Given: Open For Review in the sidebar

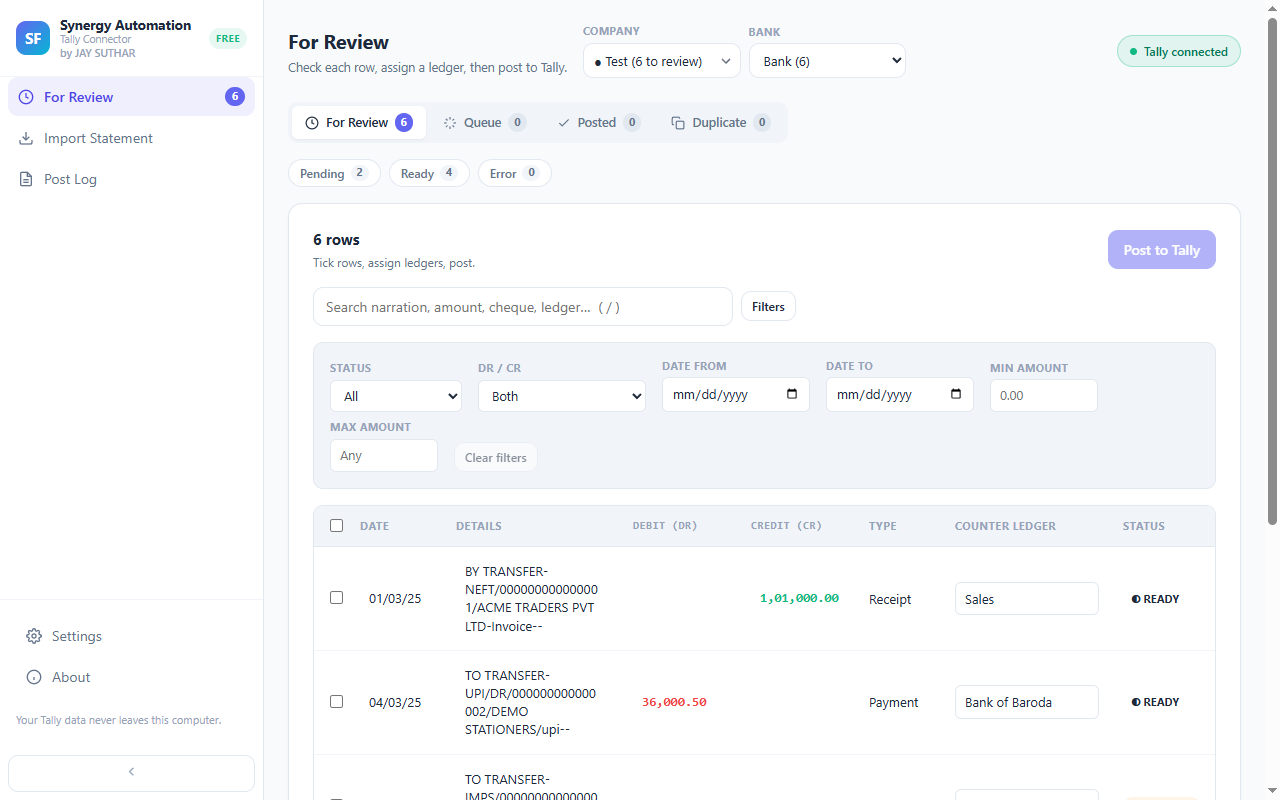Looking at the screenshot, I should pyautogui.click(x=131, y=97).
